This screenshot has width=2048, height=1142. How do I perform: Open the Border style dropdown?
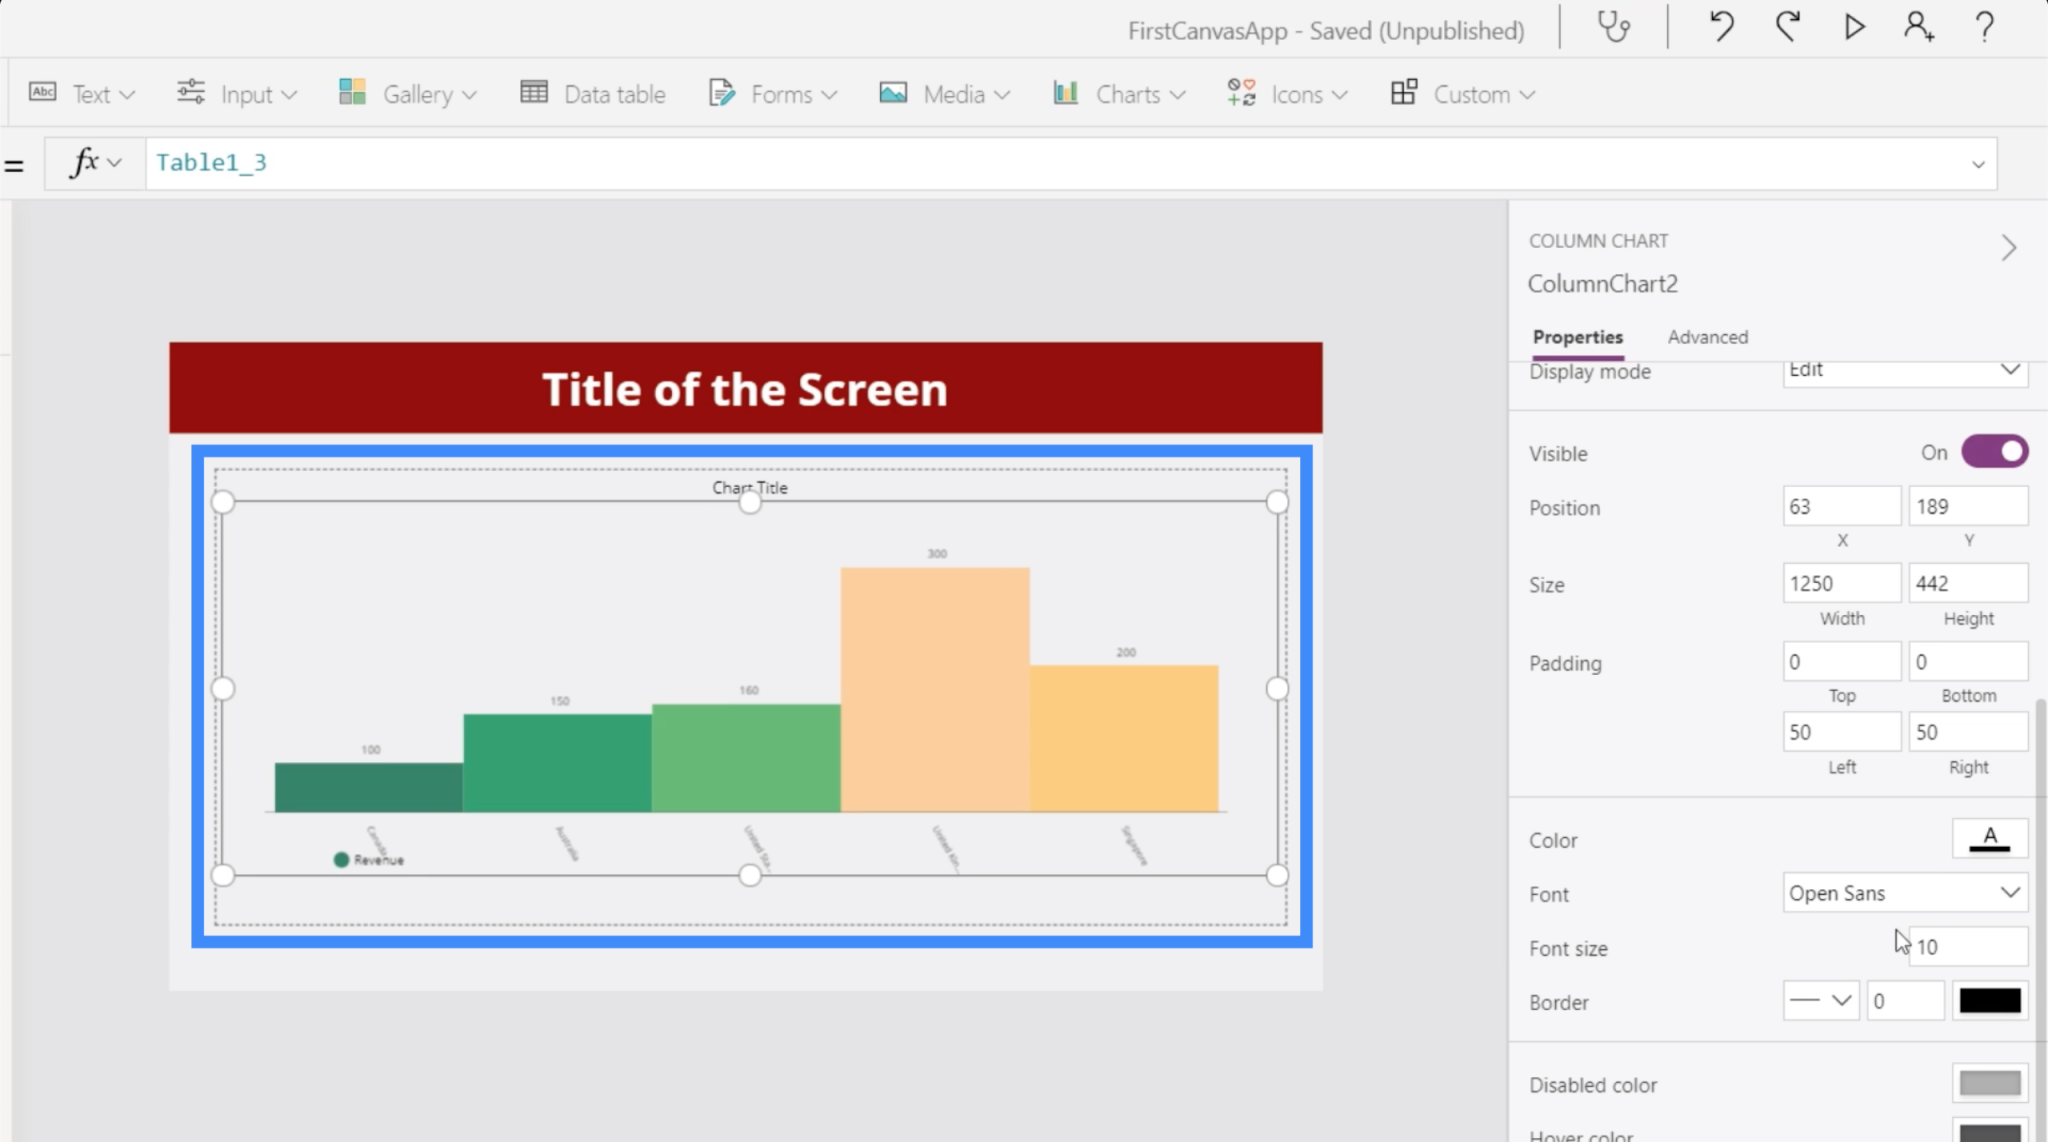click(x=1820, y=1001)
